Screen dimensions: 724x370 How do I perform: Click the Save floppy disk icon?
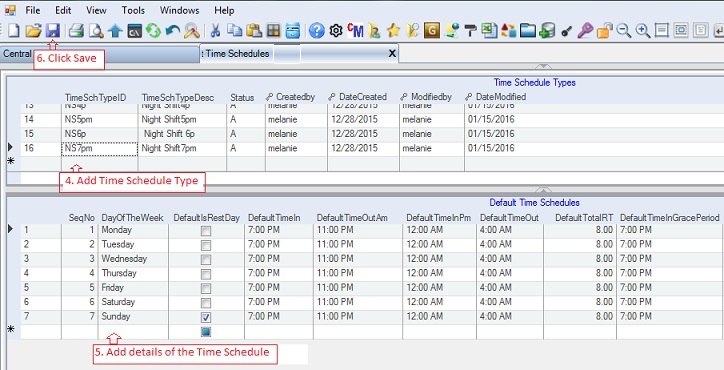tap(53, 31)
